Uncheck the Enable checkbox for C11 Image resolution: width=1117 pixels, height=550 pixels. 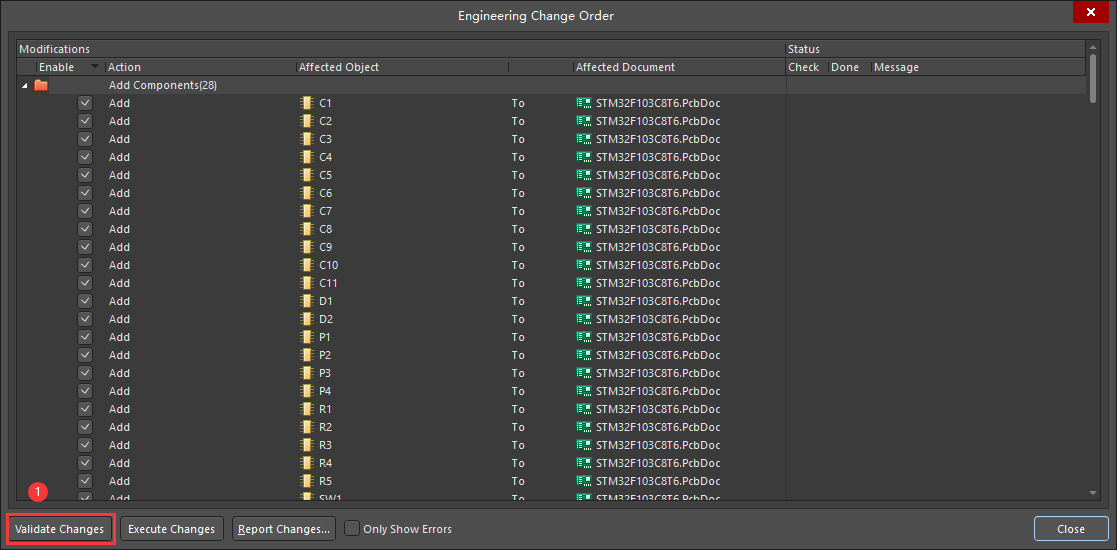click(x=85, y=283)
